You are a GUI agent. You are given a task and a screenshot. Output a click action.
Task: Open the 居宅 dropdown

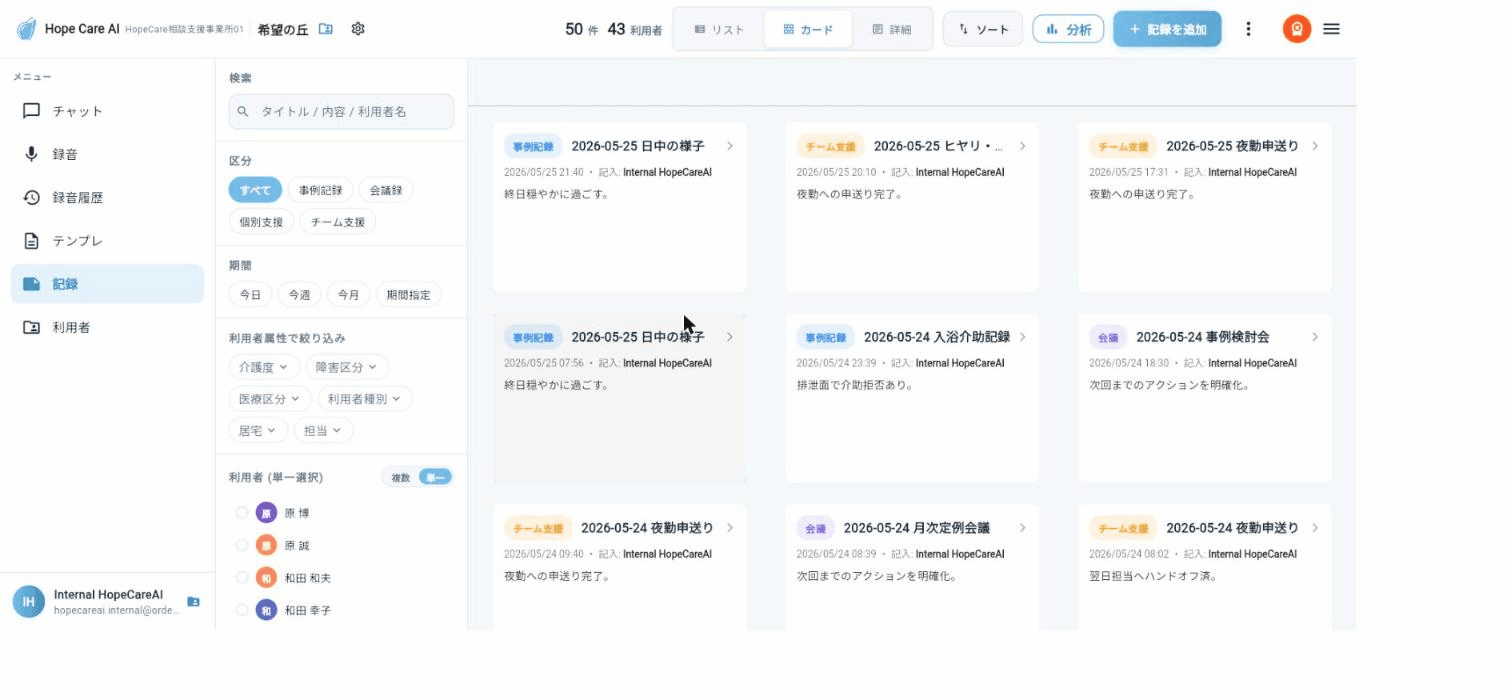258,430
